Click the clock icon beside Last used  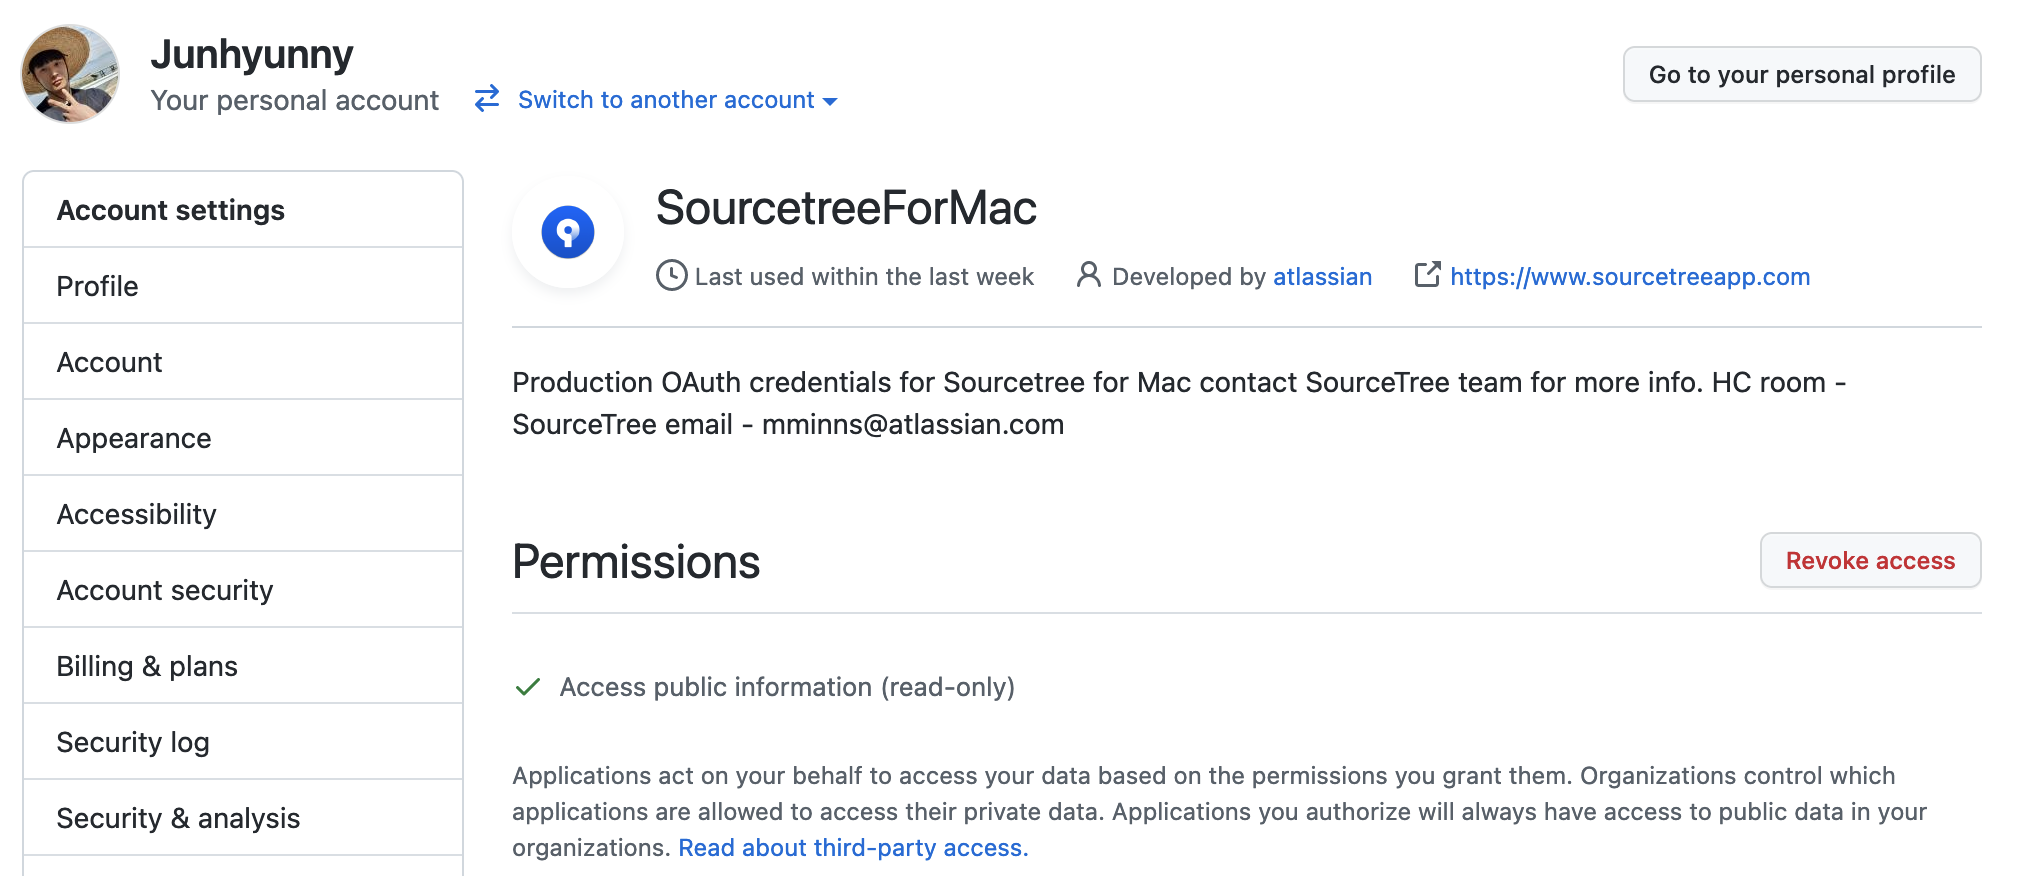(672, 276)
